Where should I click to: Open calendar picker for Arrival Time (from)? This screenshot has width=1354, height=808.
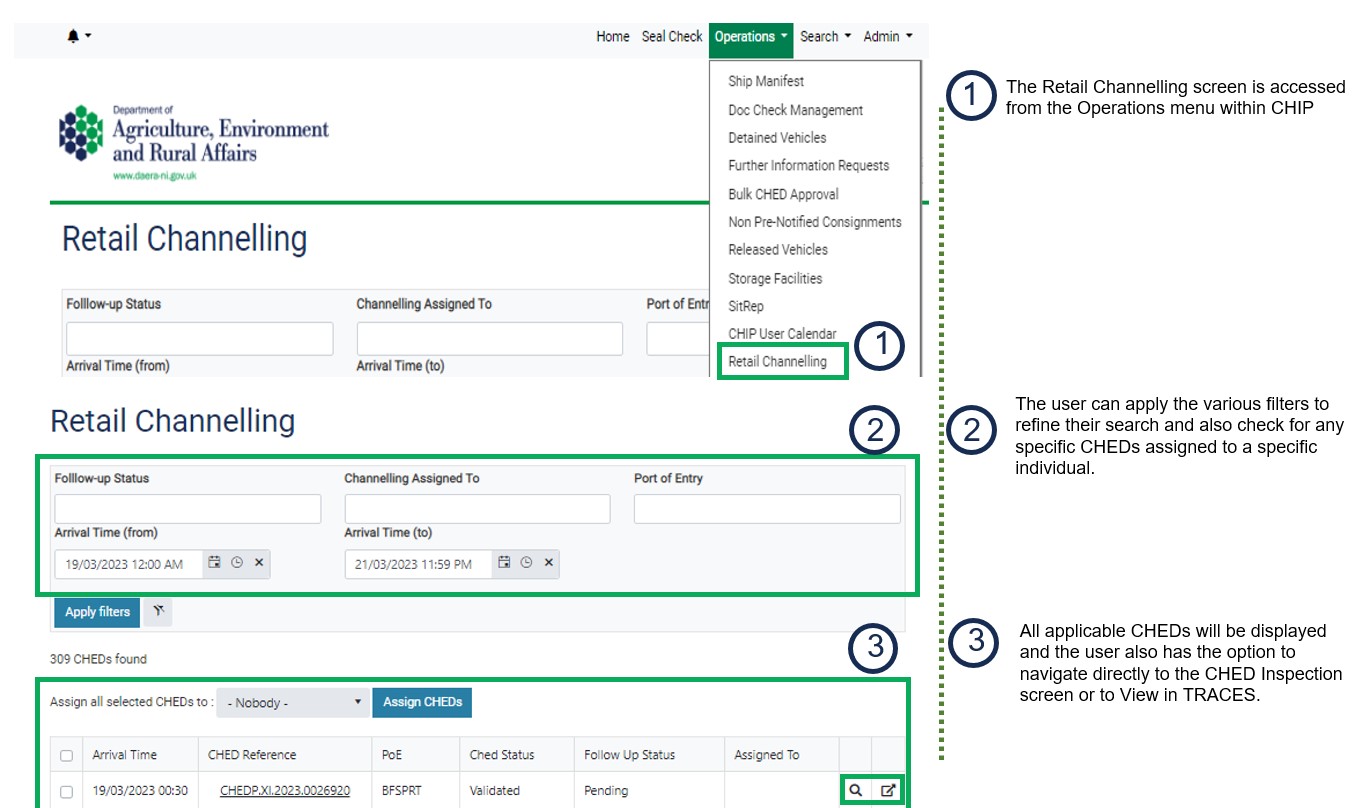(x=214, y=563)
